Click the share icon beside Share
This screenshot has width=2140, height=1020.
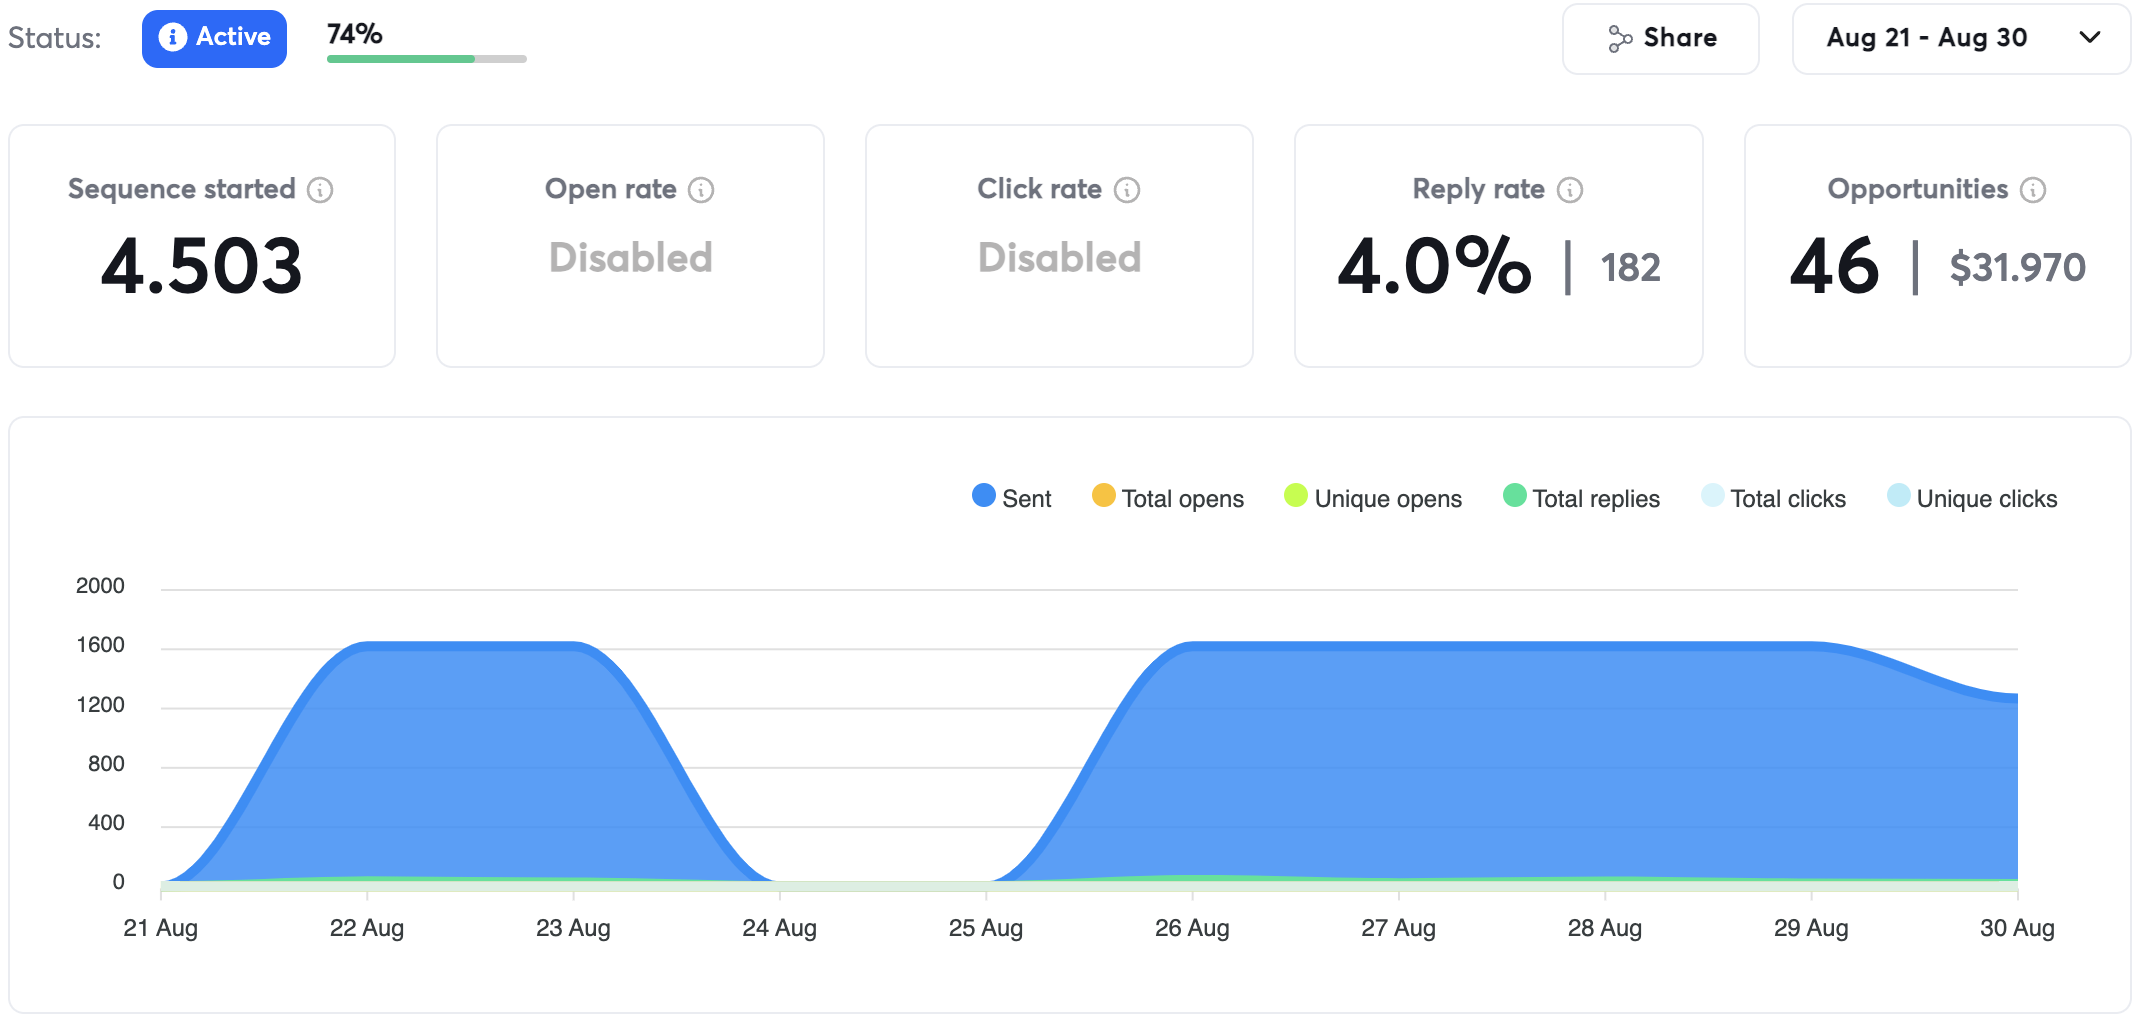[1619, 39]
